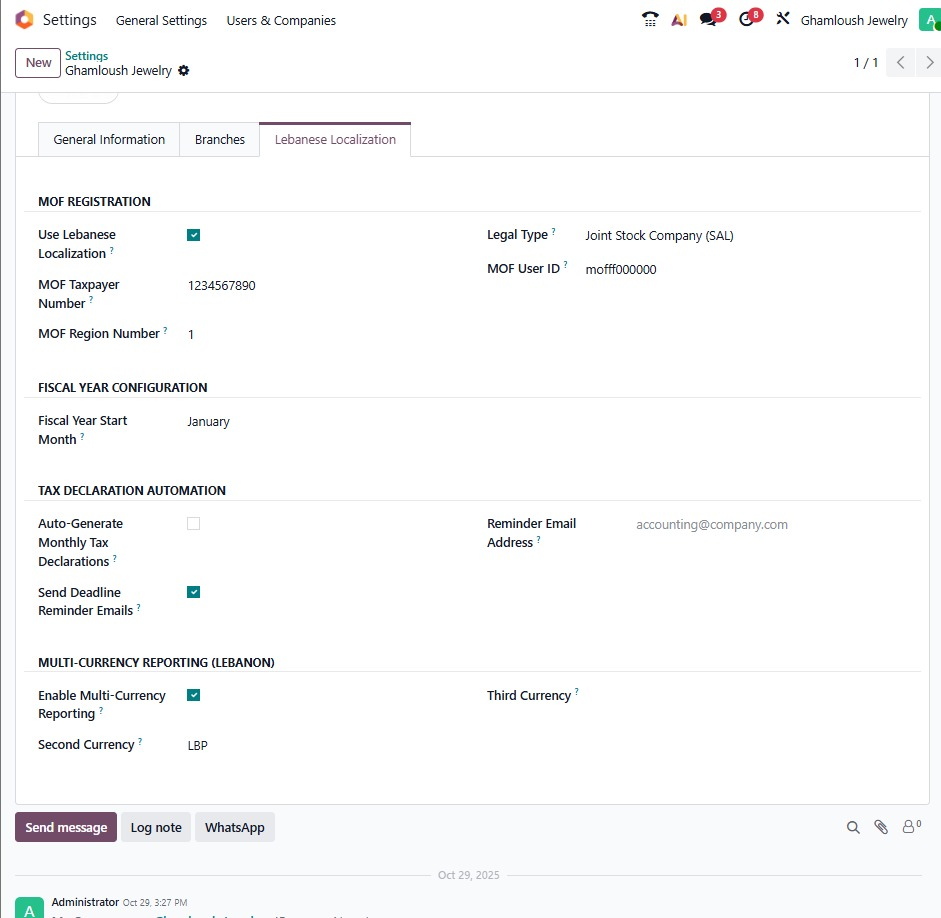The width and height of the screenshot is (941, 918).
Task: Enable Auto-Generate Monthly Tax Declarations checkbox
Action: click(194, 523)
